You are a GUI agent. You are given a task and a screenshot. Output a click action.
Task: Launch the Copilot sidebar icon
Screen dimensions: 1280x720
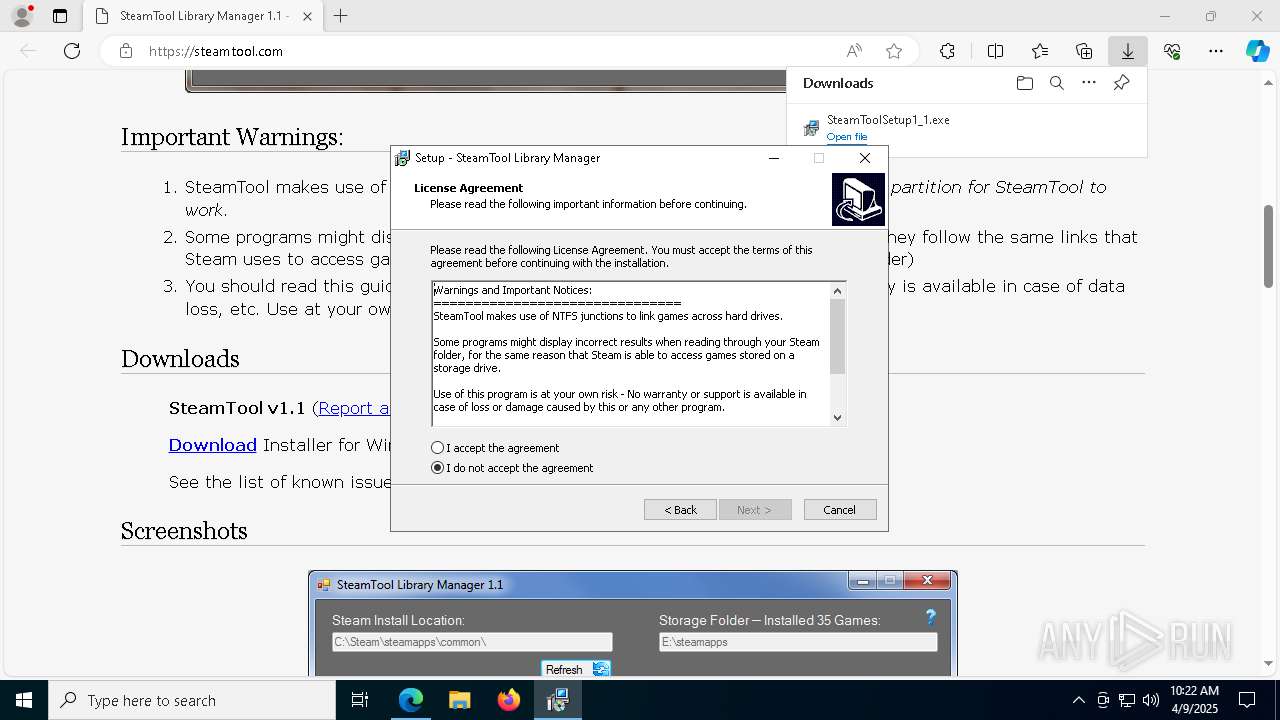tap(1258, 51)
